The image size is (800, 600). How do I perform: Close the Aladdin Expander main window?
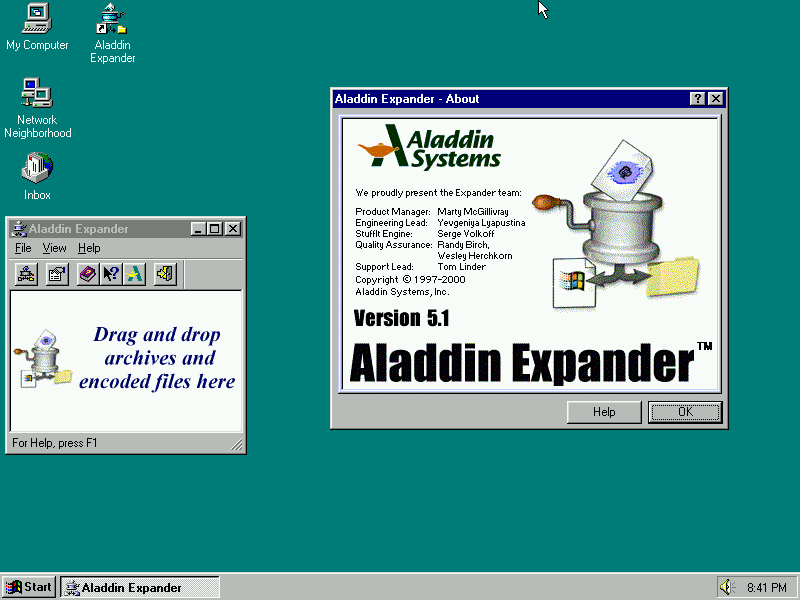(233, 229)
